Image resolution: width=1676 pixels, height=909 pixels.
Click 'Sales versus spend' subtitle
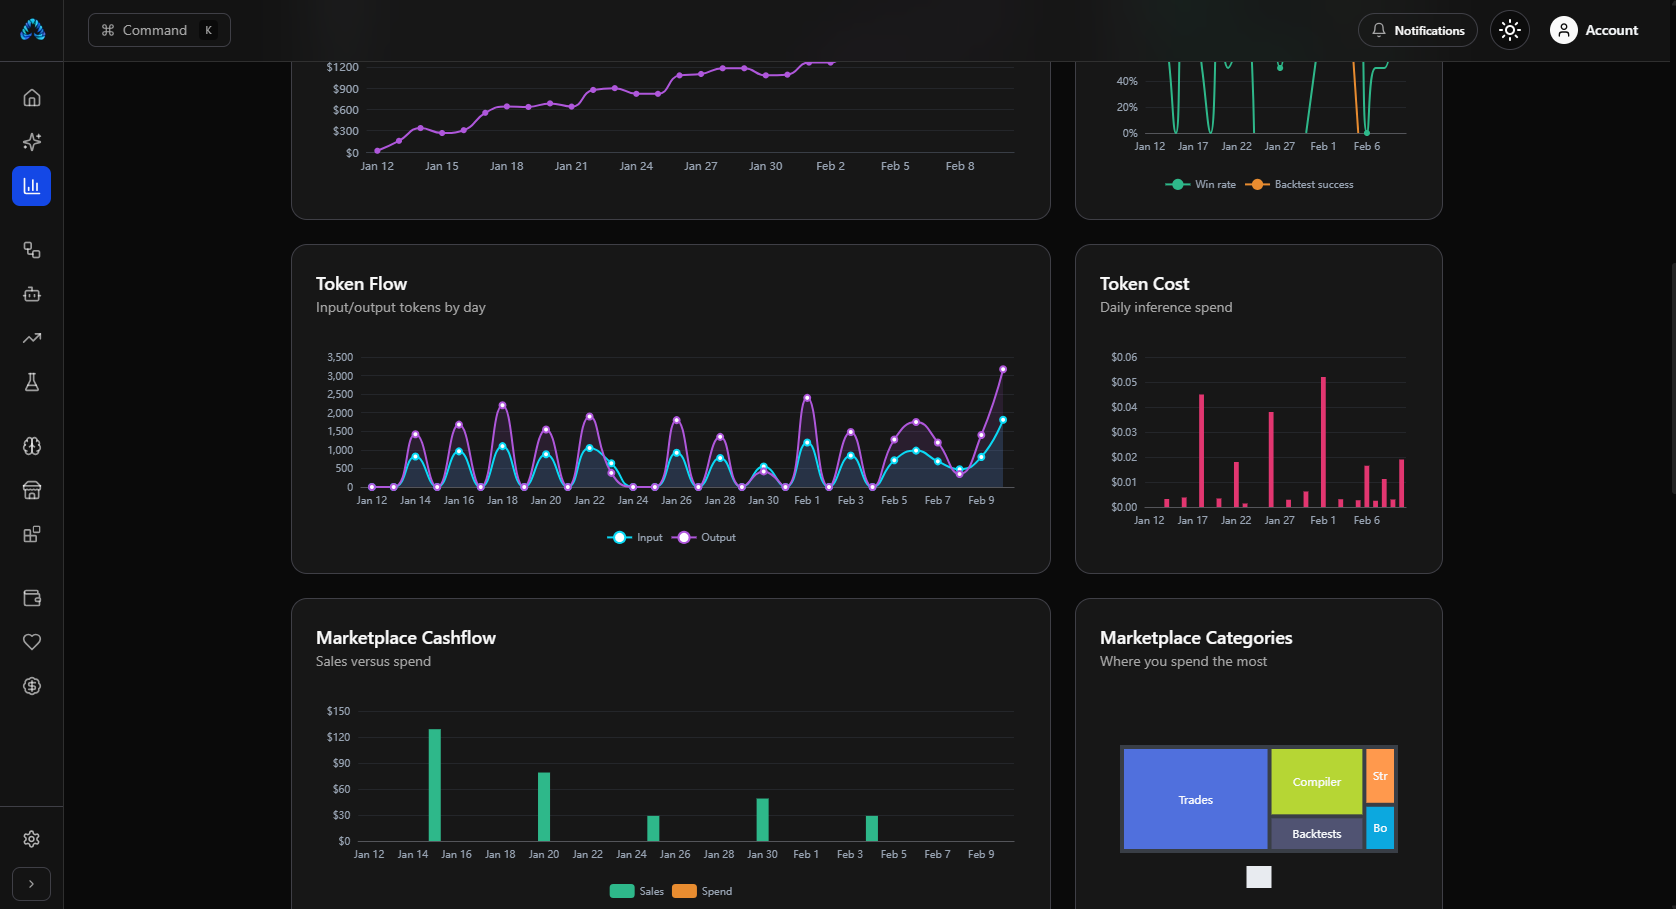click(373, 662)
